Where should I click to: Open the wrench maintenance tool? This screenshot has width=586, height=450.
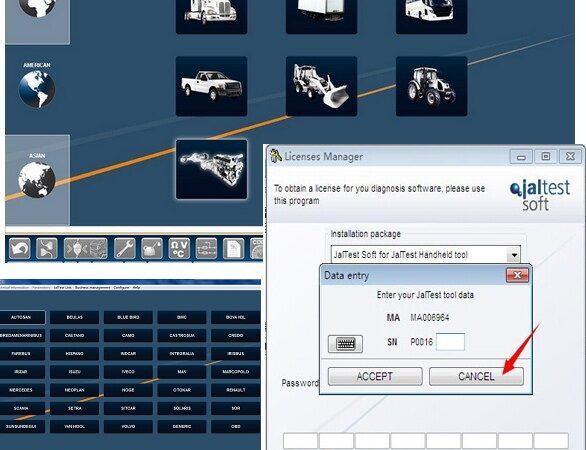[x=124, y=249]
